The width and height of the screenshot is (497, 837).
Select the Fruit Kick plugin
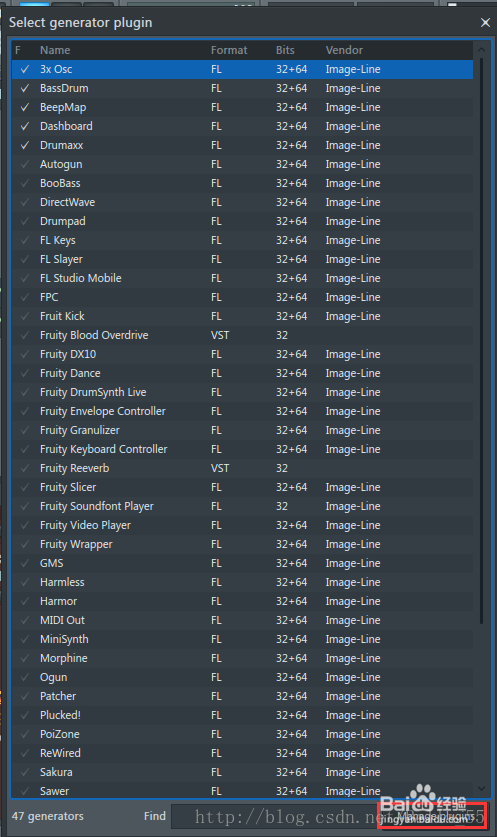pyautogui.click(x=242, y=316)
